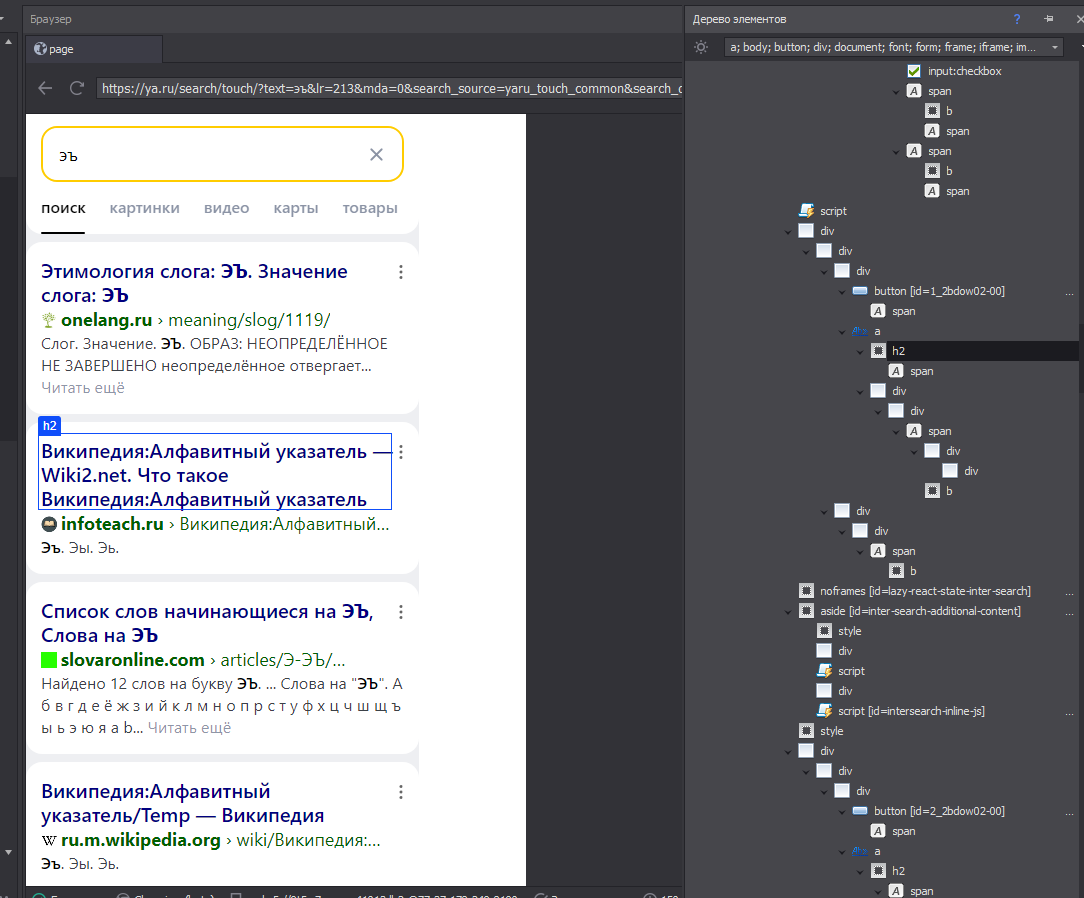Collapse button 1_2bdow02-00 node
Viewport: 1084px width, 898px height.
pos(842,292)
